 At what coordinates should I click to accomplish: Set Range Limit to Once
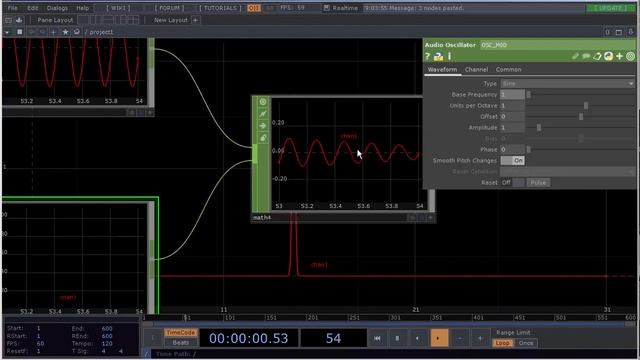pos(526,343)
